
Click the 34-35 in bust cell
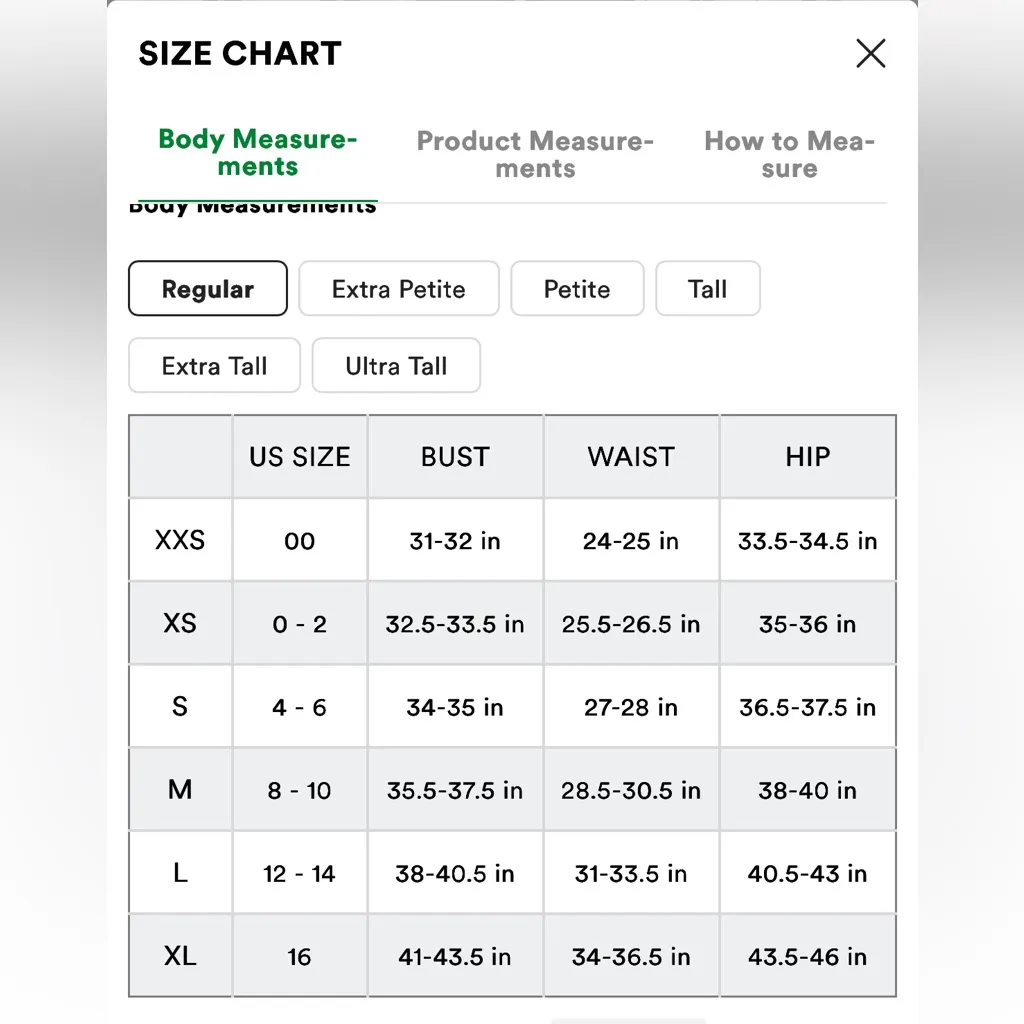[x=455, y=707]
